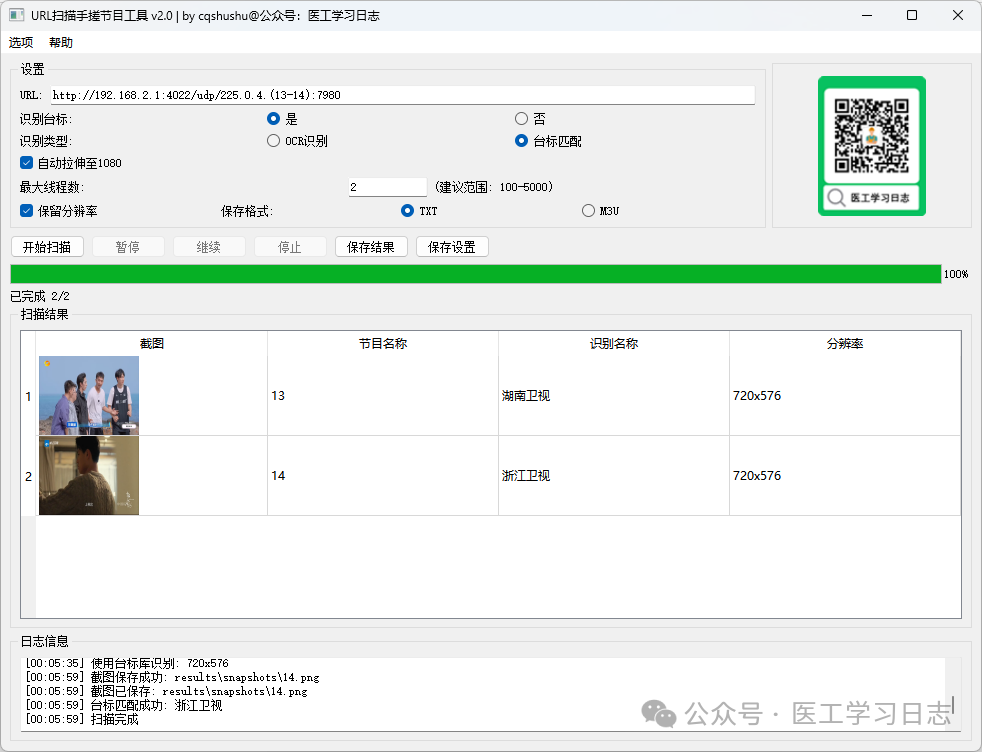Open the 浙江卫视 screenshot thumbnail
The height and width of the screenshot is (752, 982).
89,476
